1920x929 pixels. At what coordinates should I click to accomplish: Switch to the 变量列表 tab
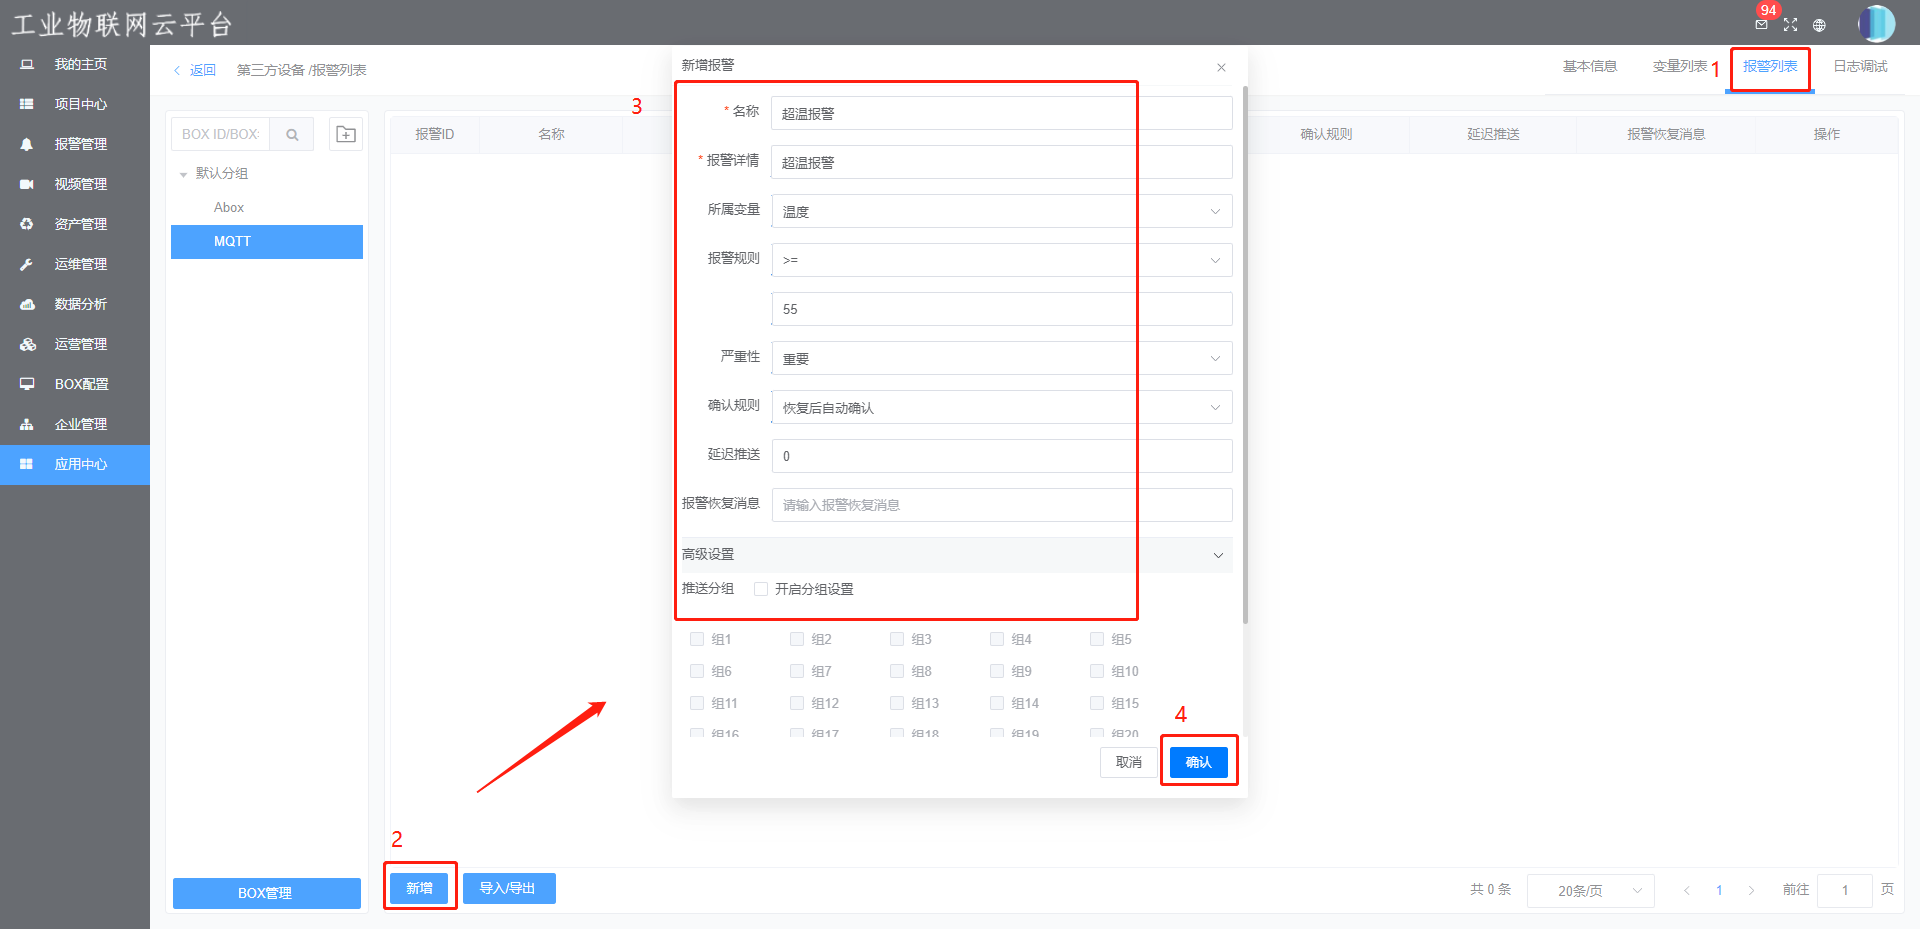[1679, 66]
